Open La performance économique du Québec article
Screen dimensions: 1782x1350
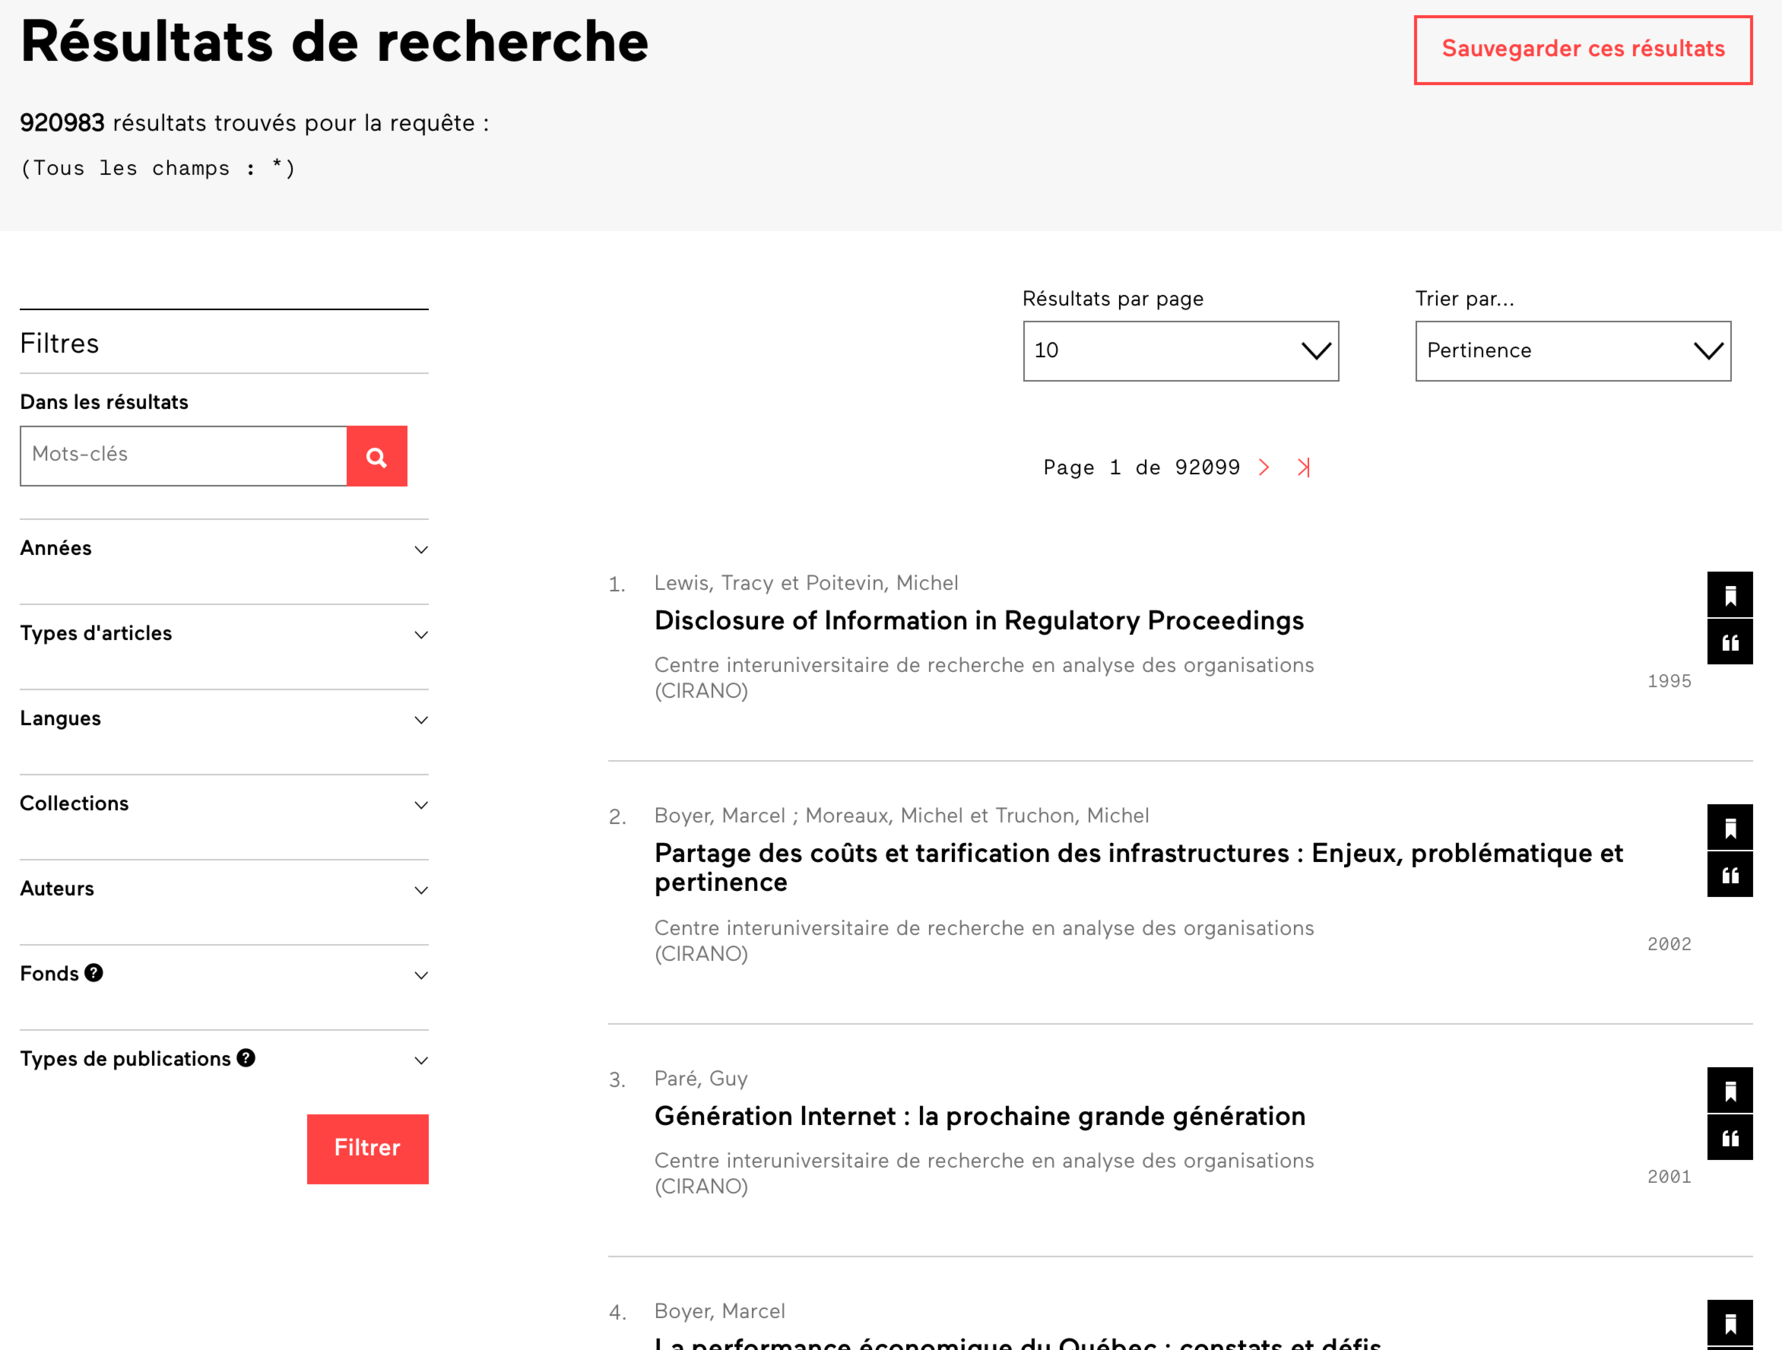pos(1018,1342)
